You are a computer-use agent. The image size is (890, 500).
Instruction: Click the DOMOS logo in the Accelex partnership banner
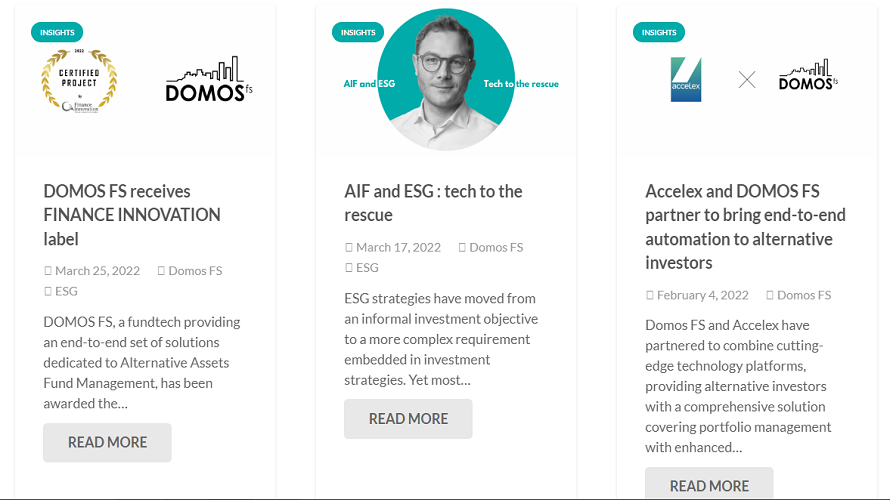point(808,76)
